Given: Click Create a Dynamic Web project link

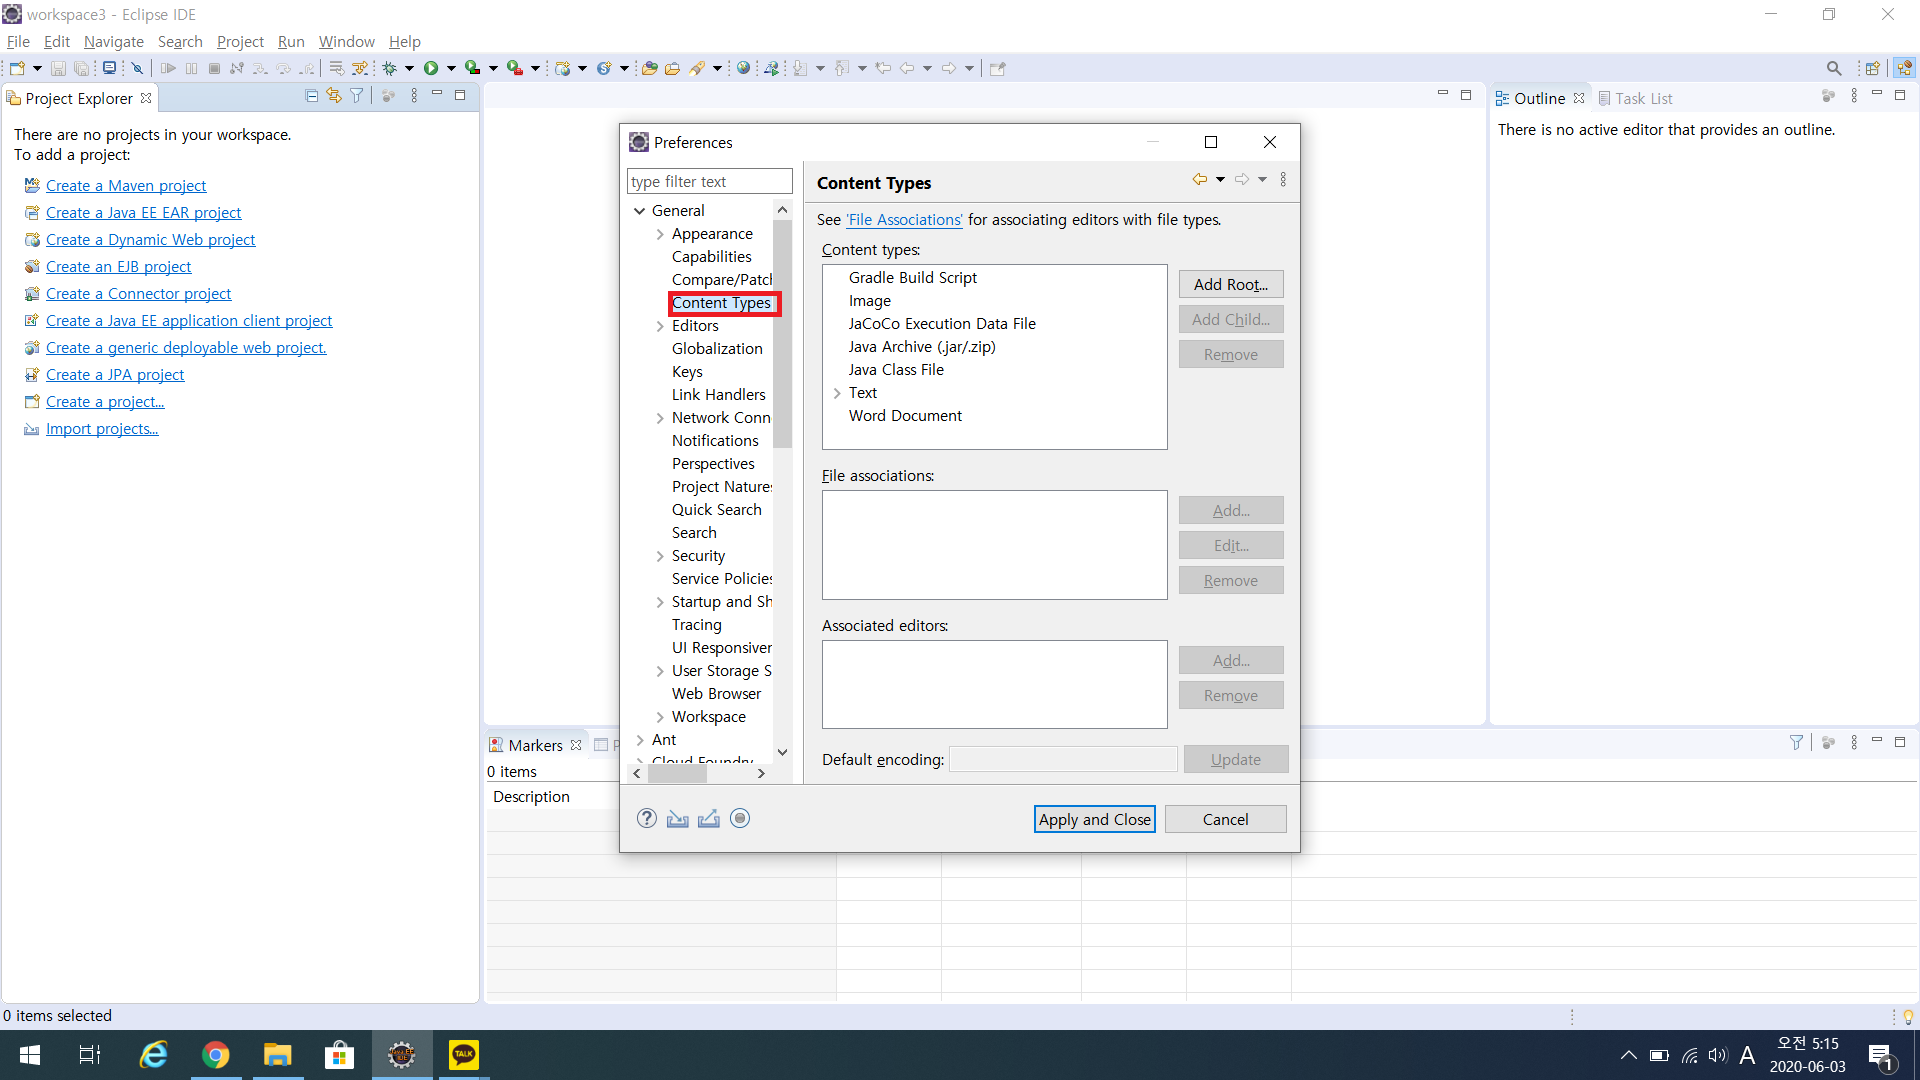Looking at the screenshot, I should click(x=150, y=240).
